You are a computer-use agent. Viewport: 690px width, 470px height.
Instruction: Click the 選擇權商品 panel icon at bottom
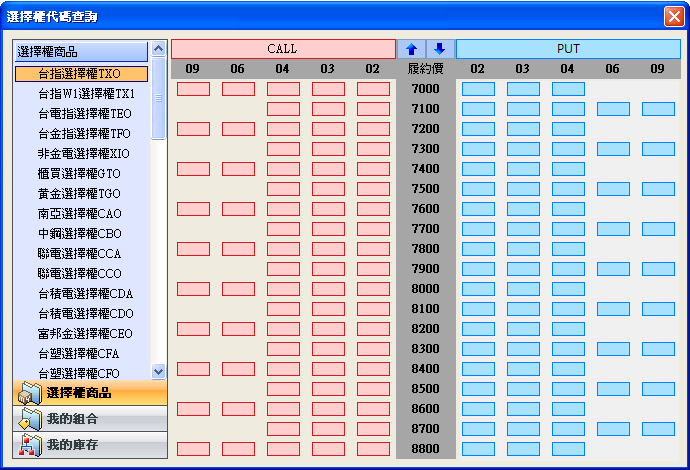[29, 393]
